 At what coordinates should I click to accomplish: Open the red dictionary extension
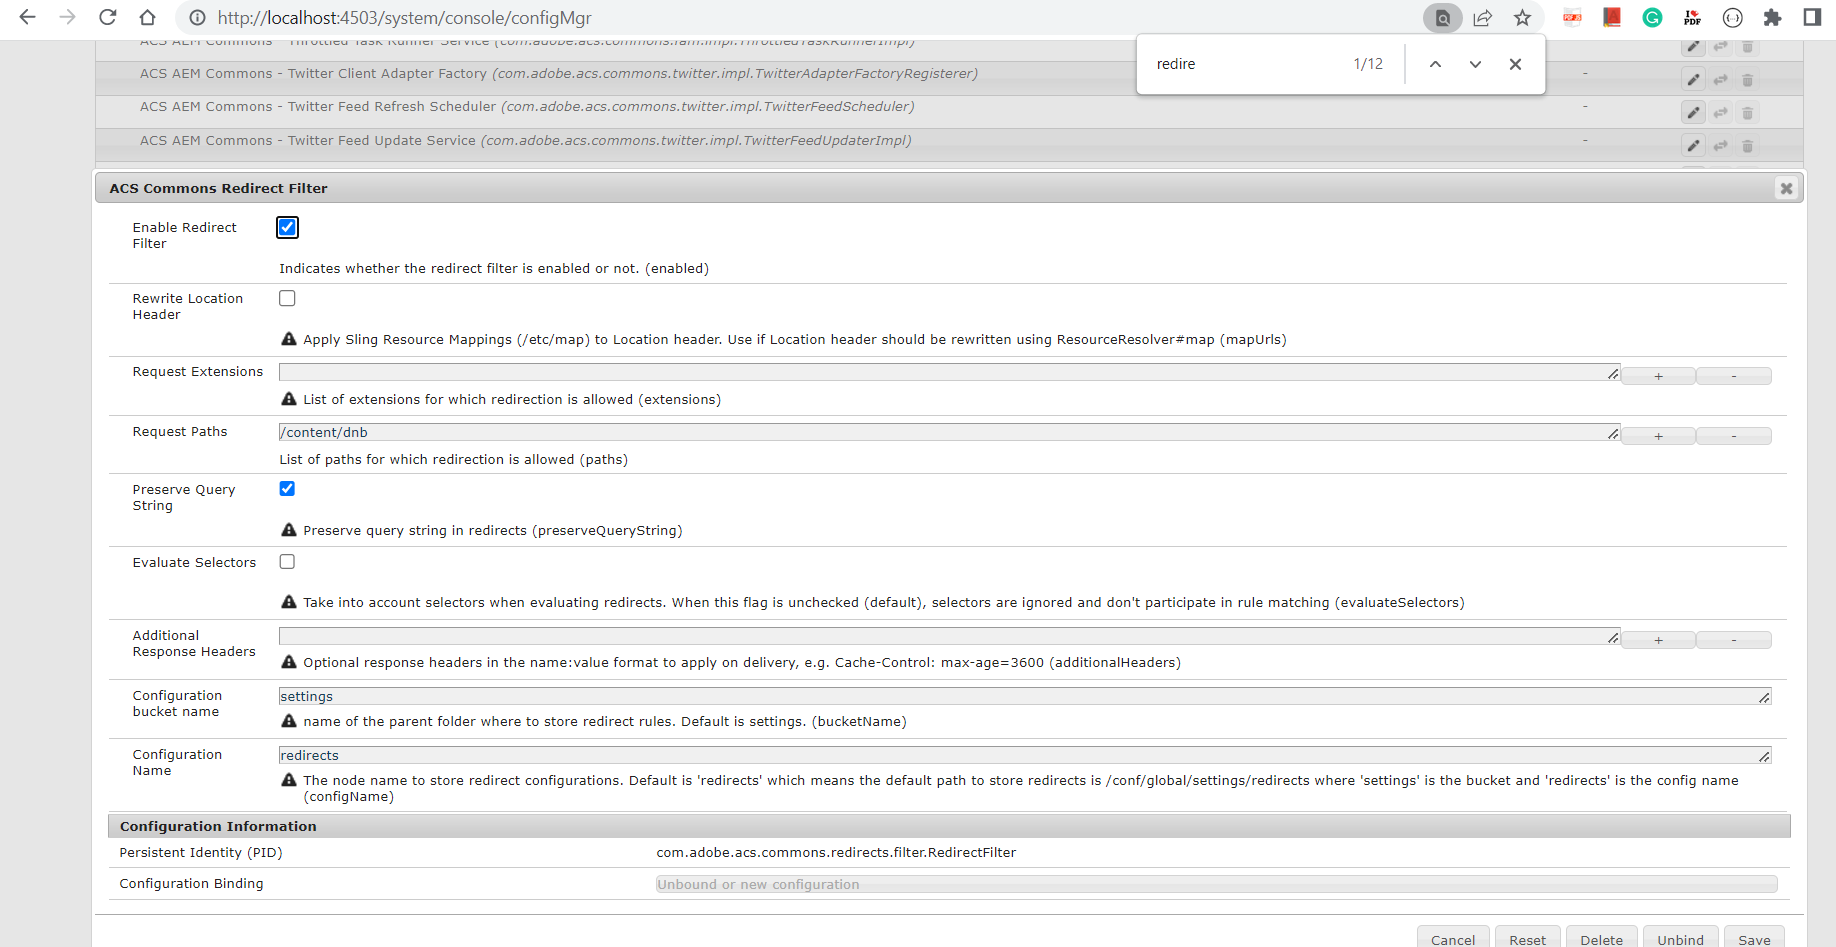pos(1611,17)
